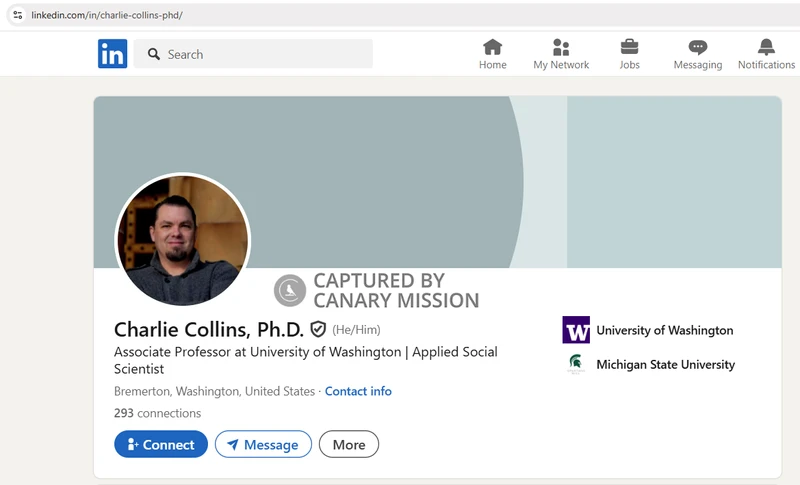Image resolution: width=800 pixels, height=485 pixels.
Task: Click the Michigan State University link
Action: (x=666, y=365)
